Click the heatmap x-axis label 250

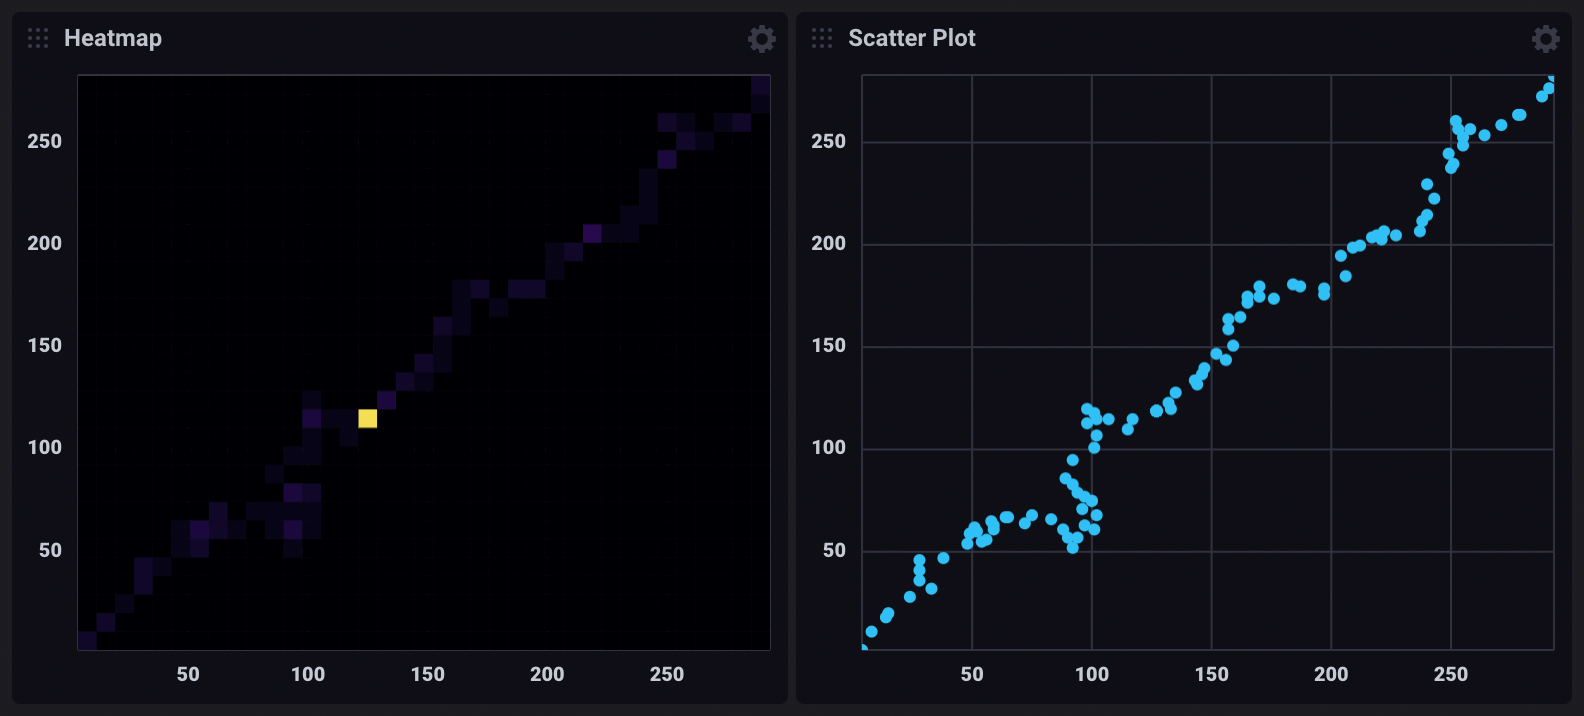tap(667, 674)
